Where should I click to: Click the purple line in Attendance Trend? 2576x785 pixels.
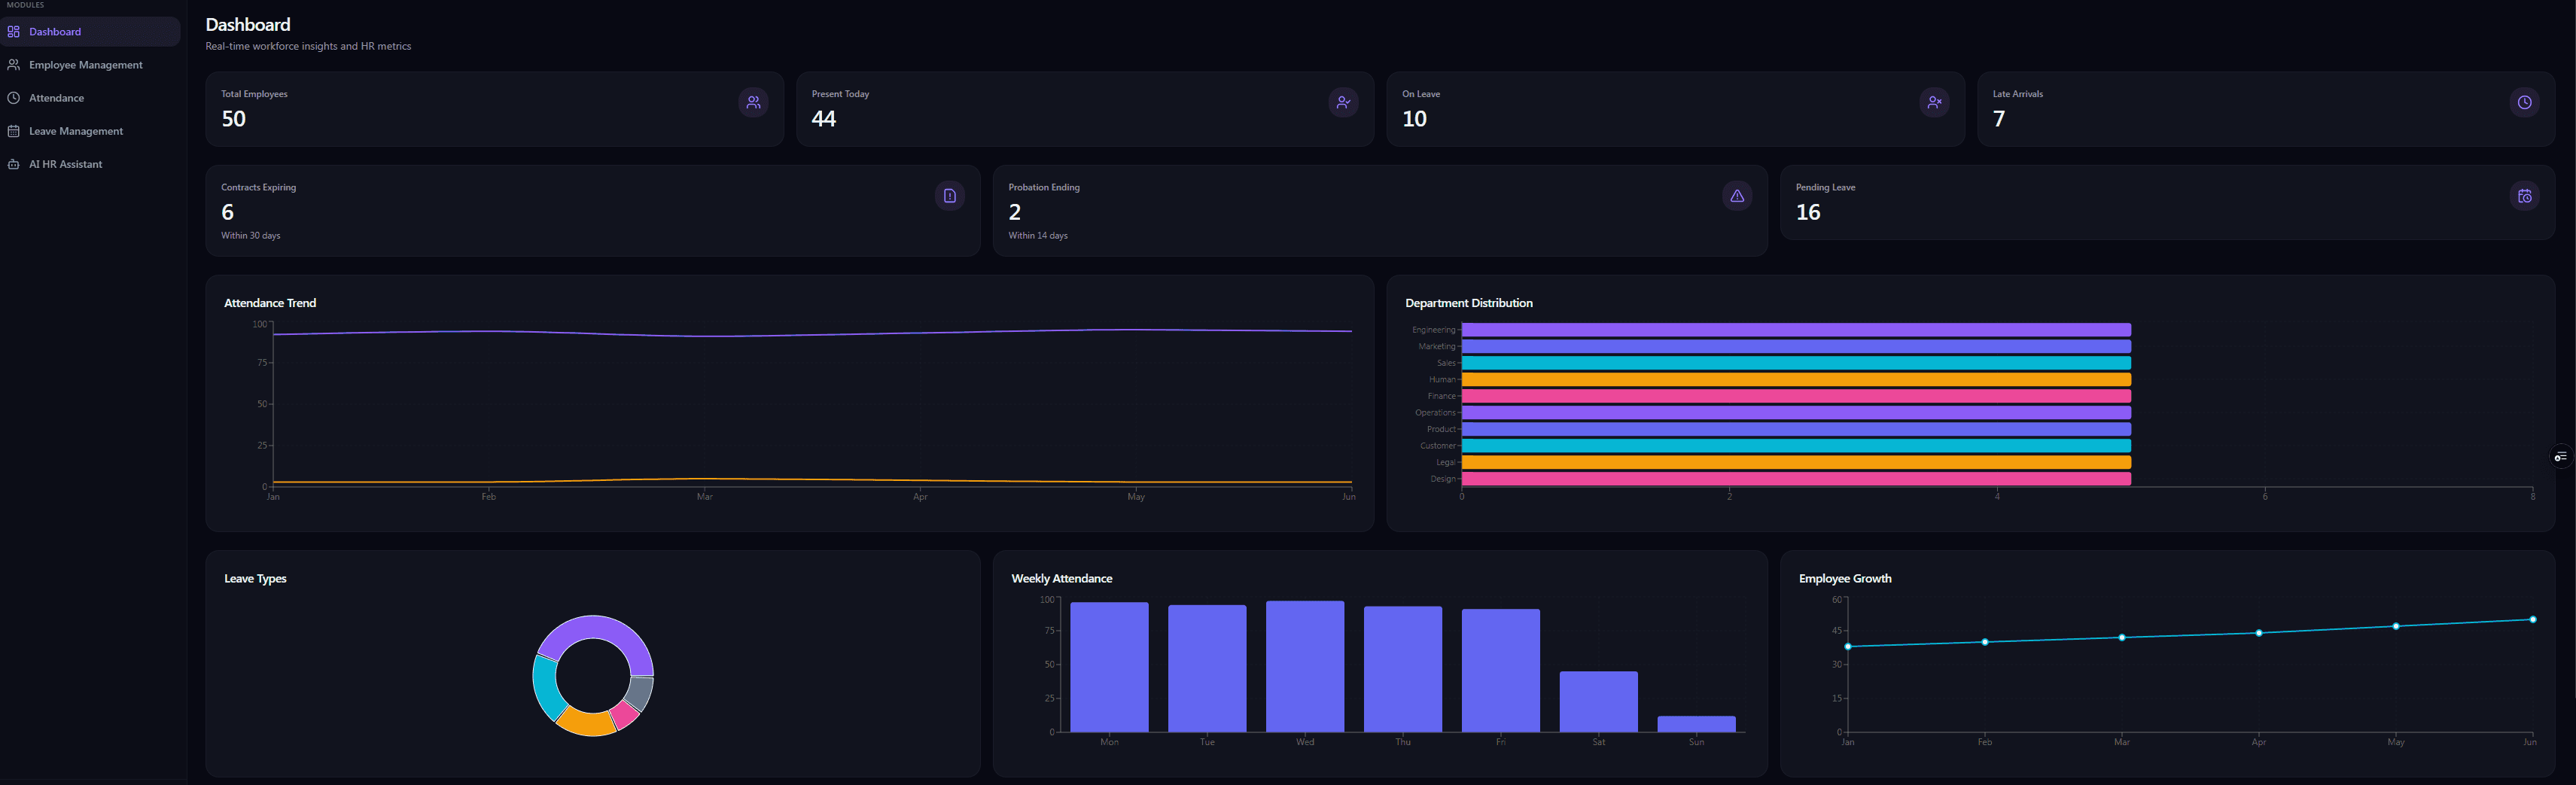pyautogui.click(x=812, y=334)
